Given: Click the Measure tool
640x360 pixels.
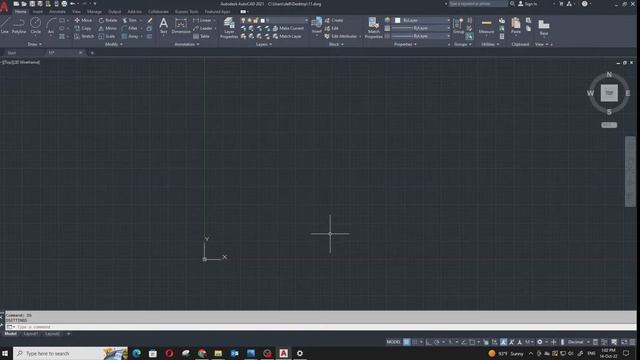Looking at the screenshot, I should (x=486, y=26).
